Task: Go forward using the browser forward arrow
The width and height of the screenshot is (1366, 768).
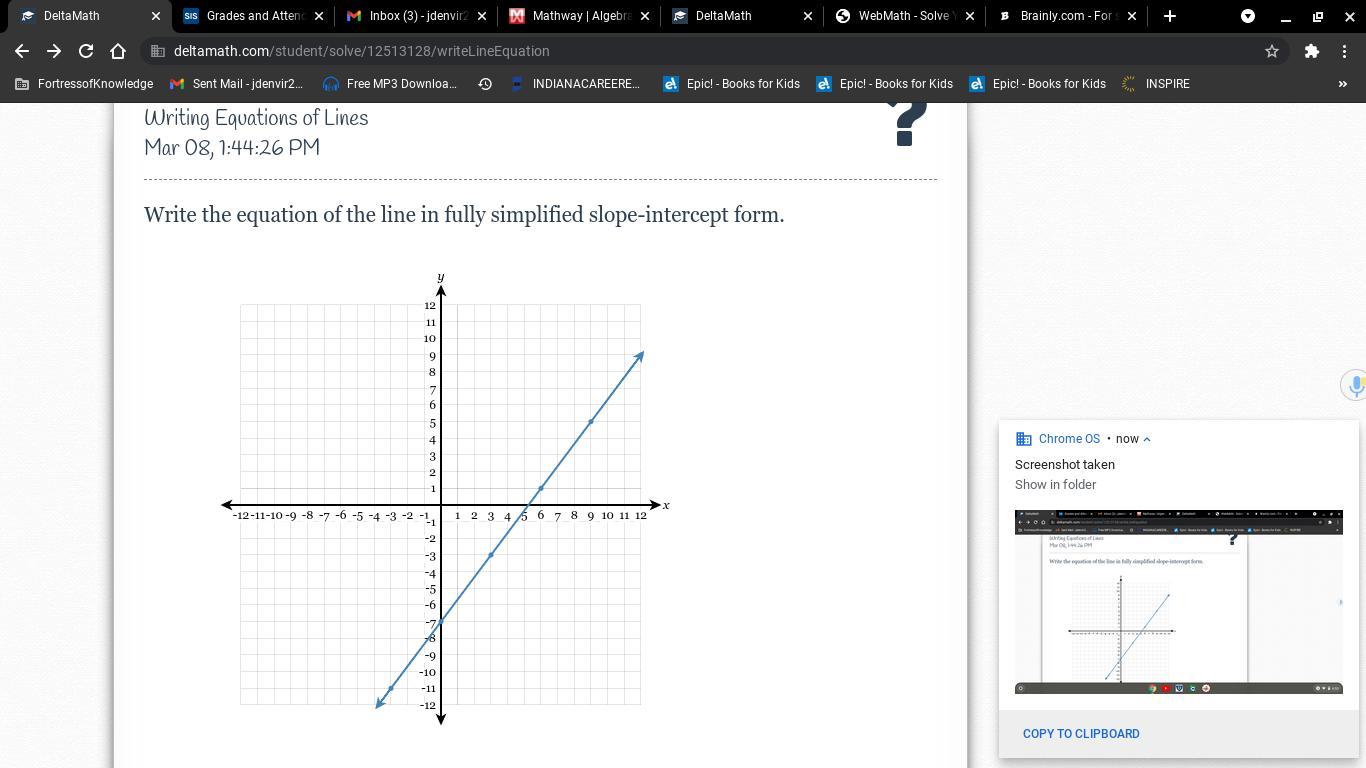Action: click(54, 51)
